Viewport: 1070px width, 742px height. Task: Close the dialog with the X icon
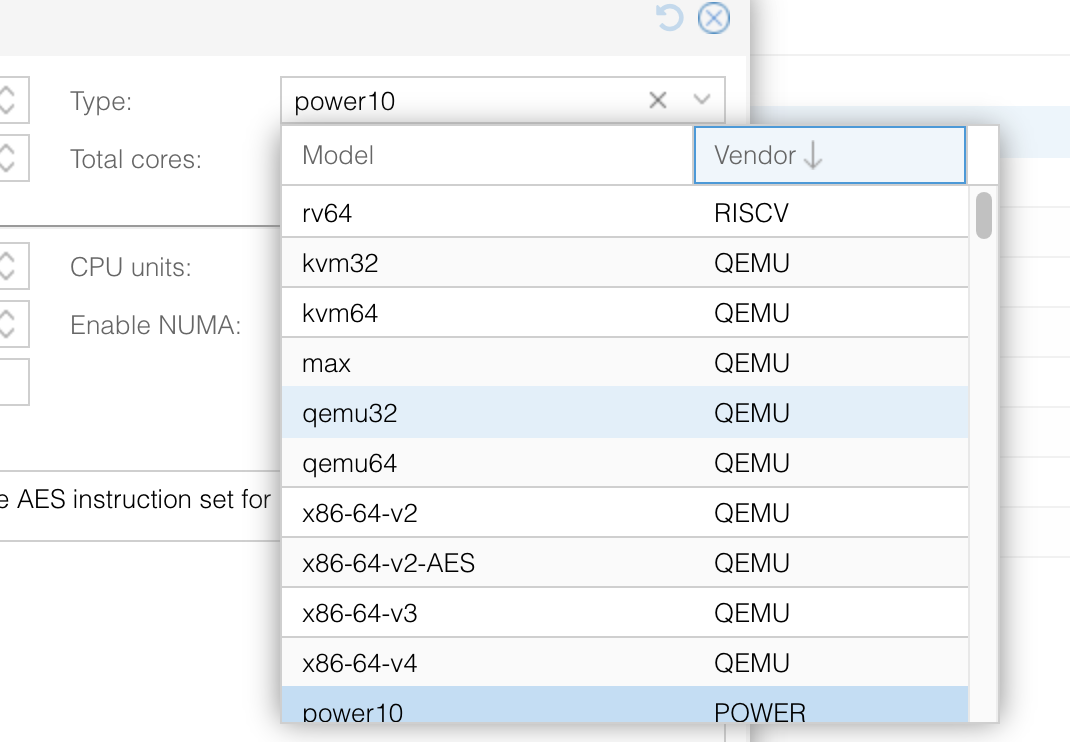point(714,18)
